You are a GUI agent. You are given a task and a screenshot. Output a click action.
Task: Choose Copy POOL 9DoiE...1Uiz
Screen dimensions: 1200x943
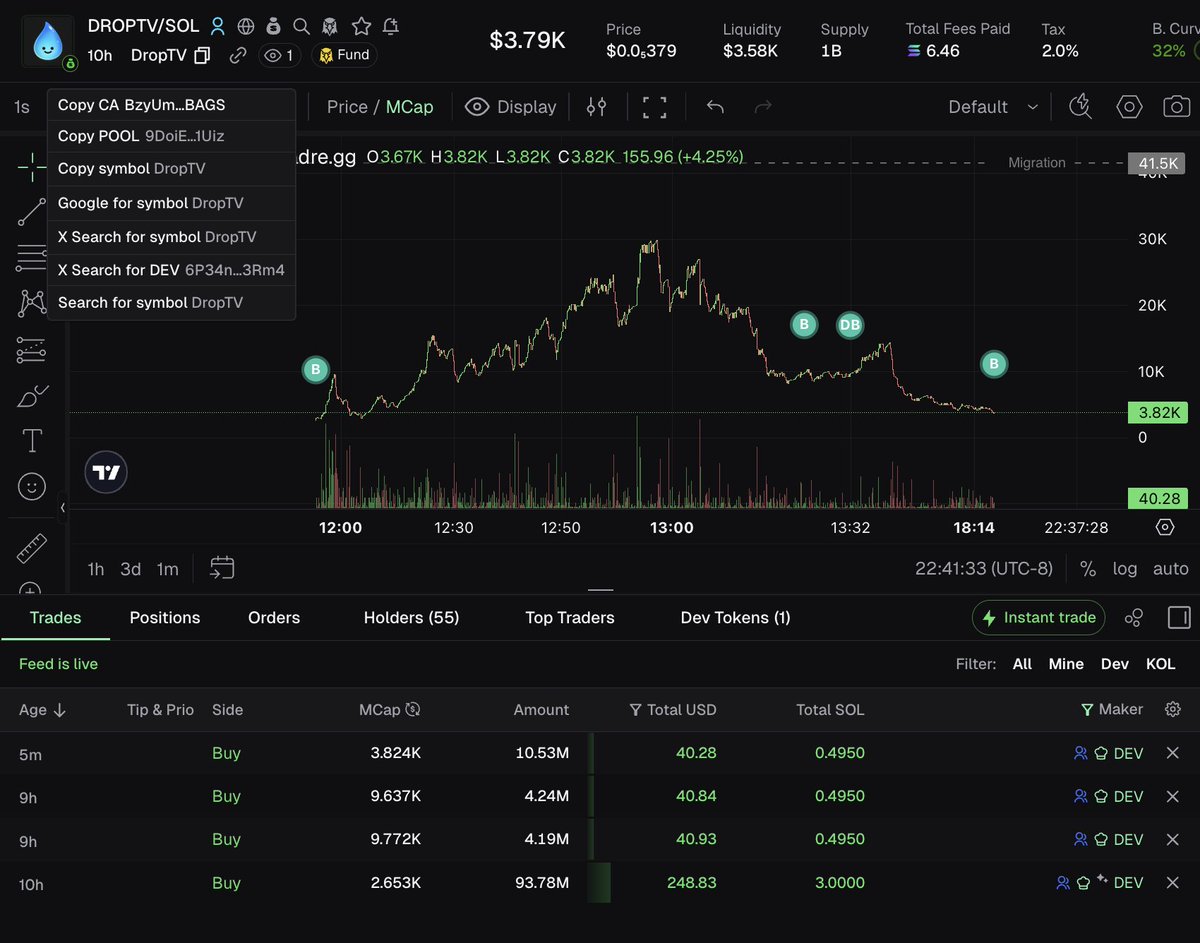(171, 136)
